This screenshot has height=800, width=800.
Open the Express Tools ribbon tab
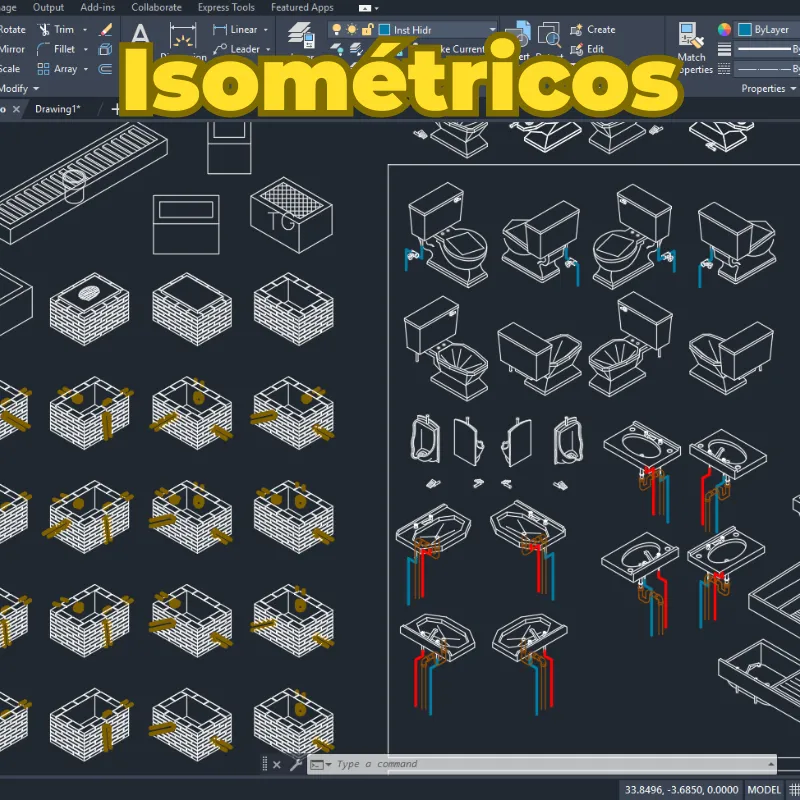tap(225, 7)
